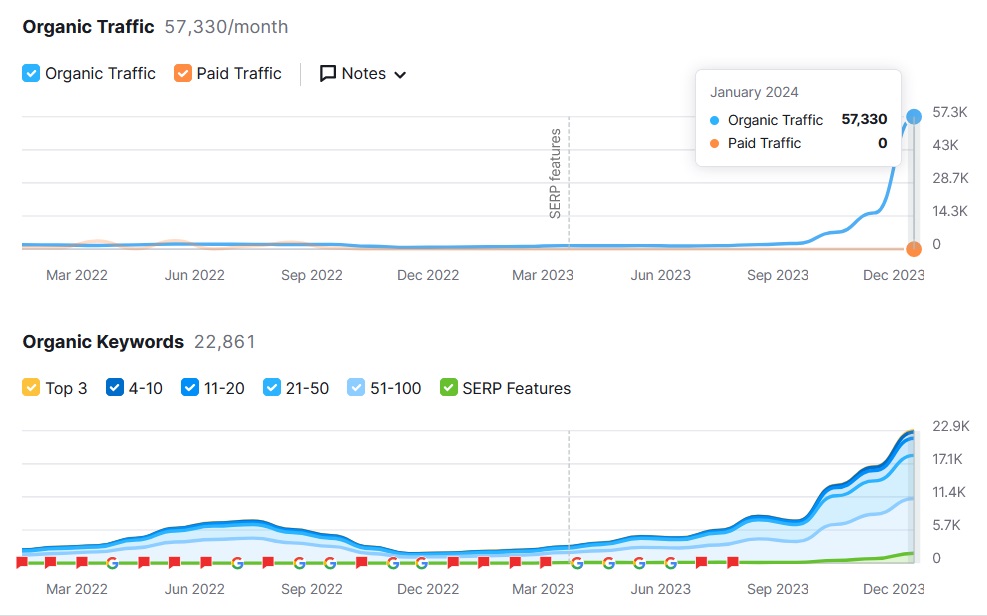The width and height of the screenshot is (987, 616).
Task: Toggle the 51-100 keyword range checkbox
Action: coord(356,388)
